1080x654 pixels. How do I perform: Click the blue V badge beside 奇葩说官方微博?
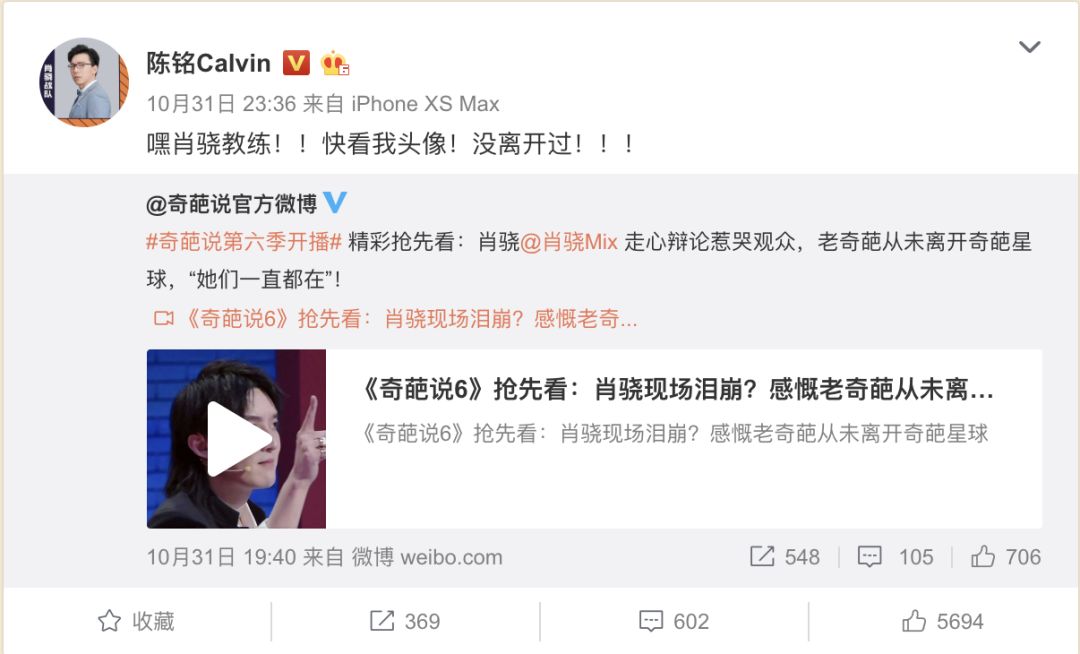pyautogui.click(x=335, y=202)
